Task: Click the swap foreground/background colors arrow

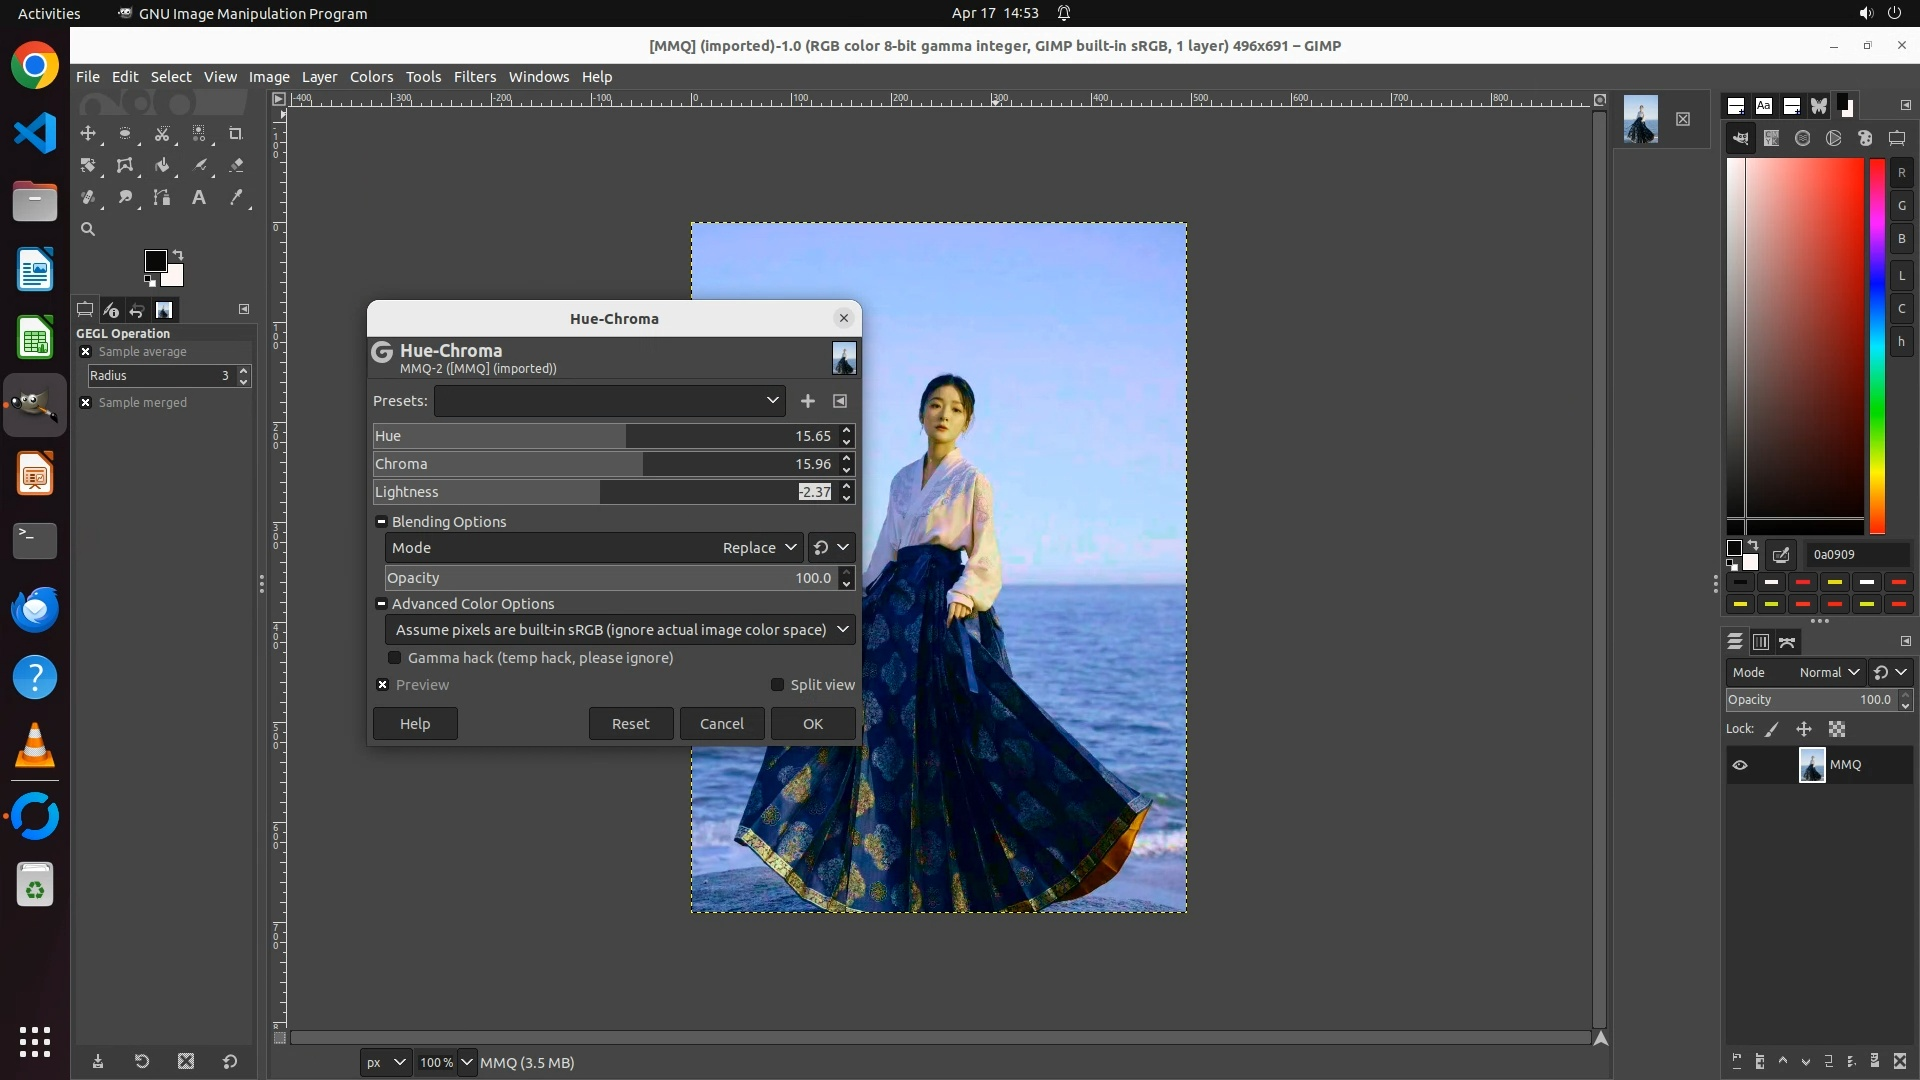Action: pos(178,254)
